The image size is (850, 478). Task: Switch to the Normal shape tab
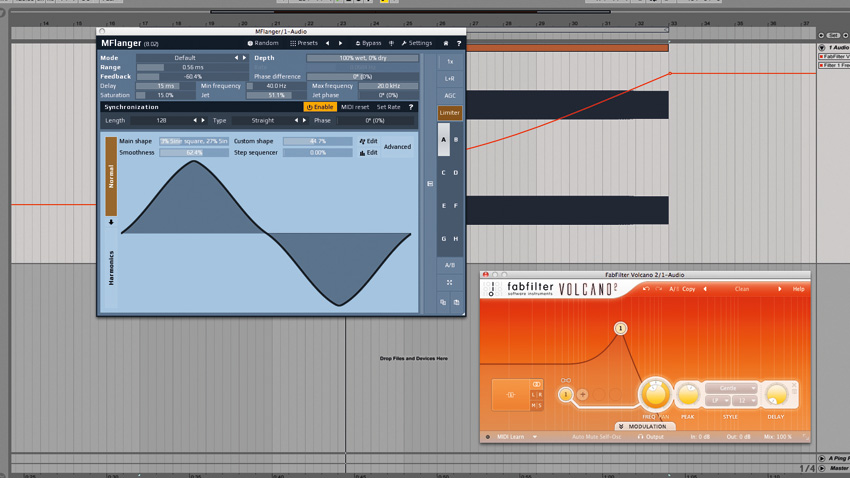coord(111,177)
